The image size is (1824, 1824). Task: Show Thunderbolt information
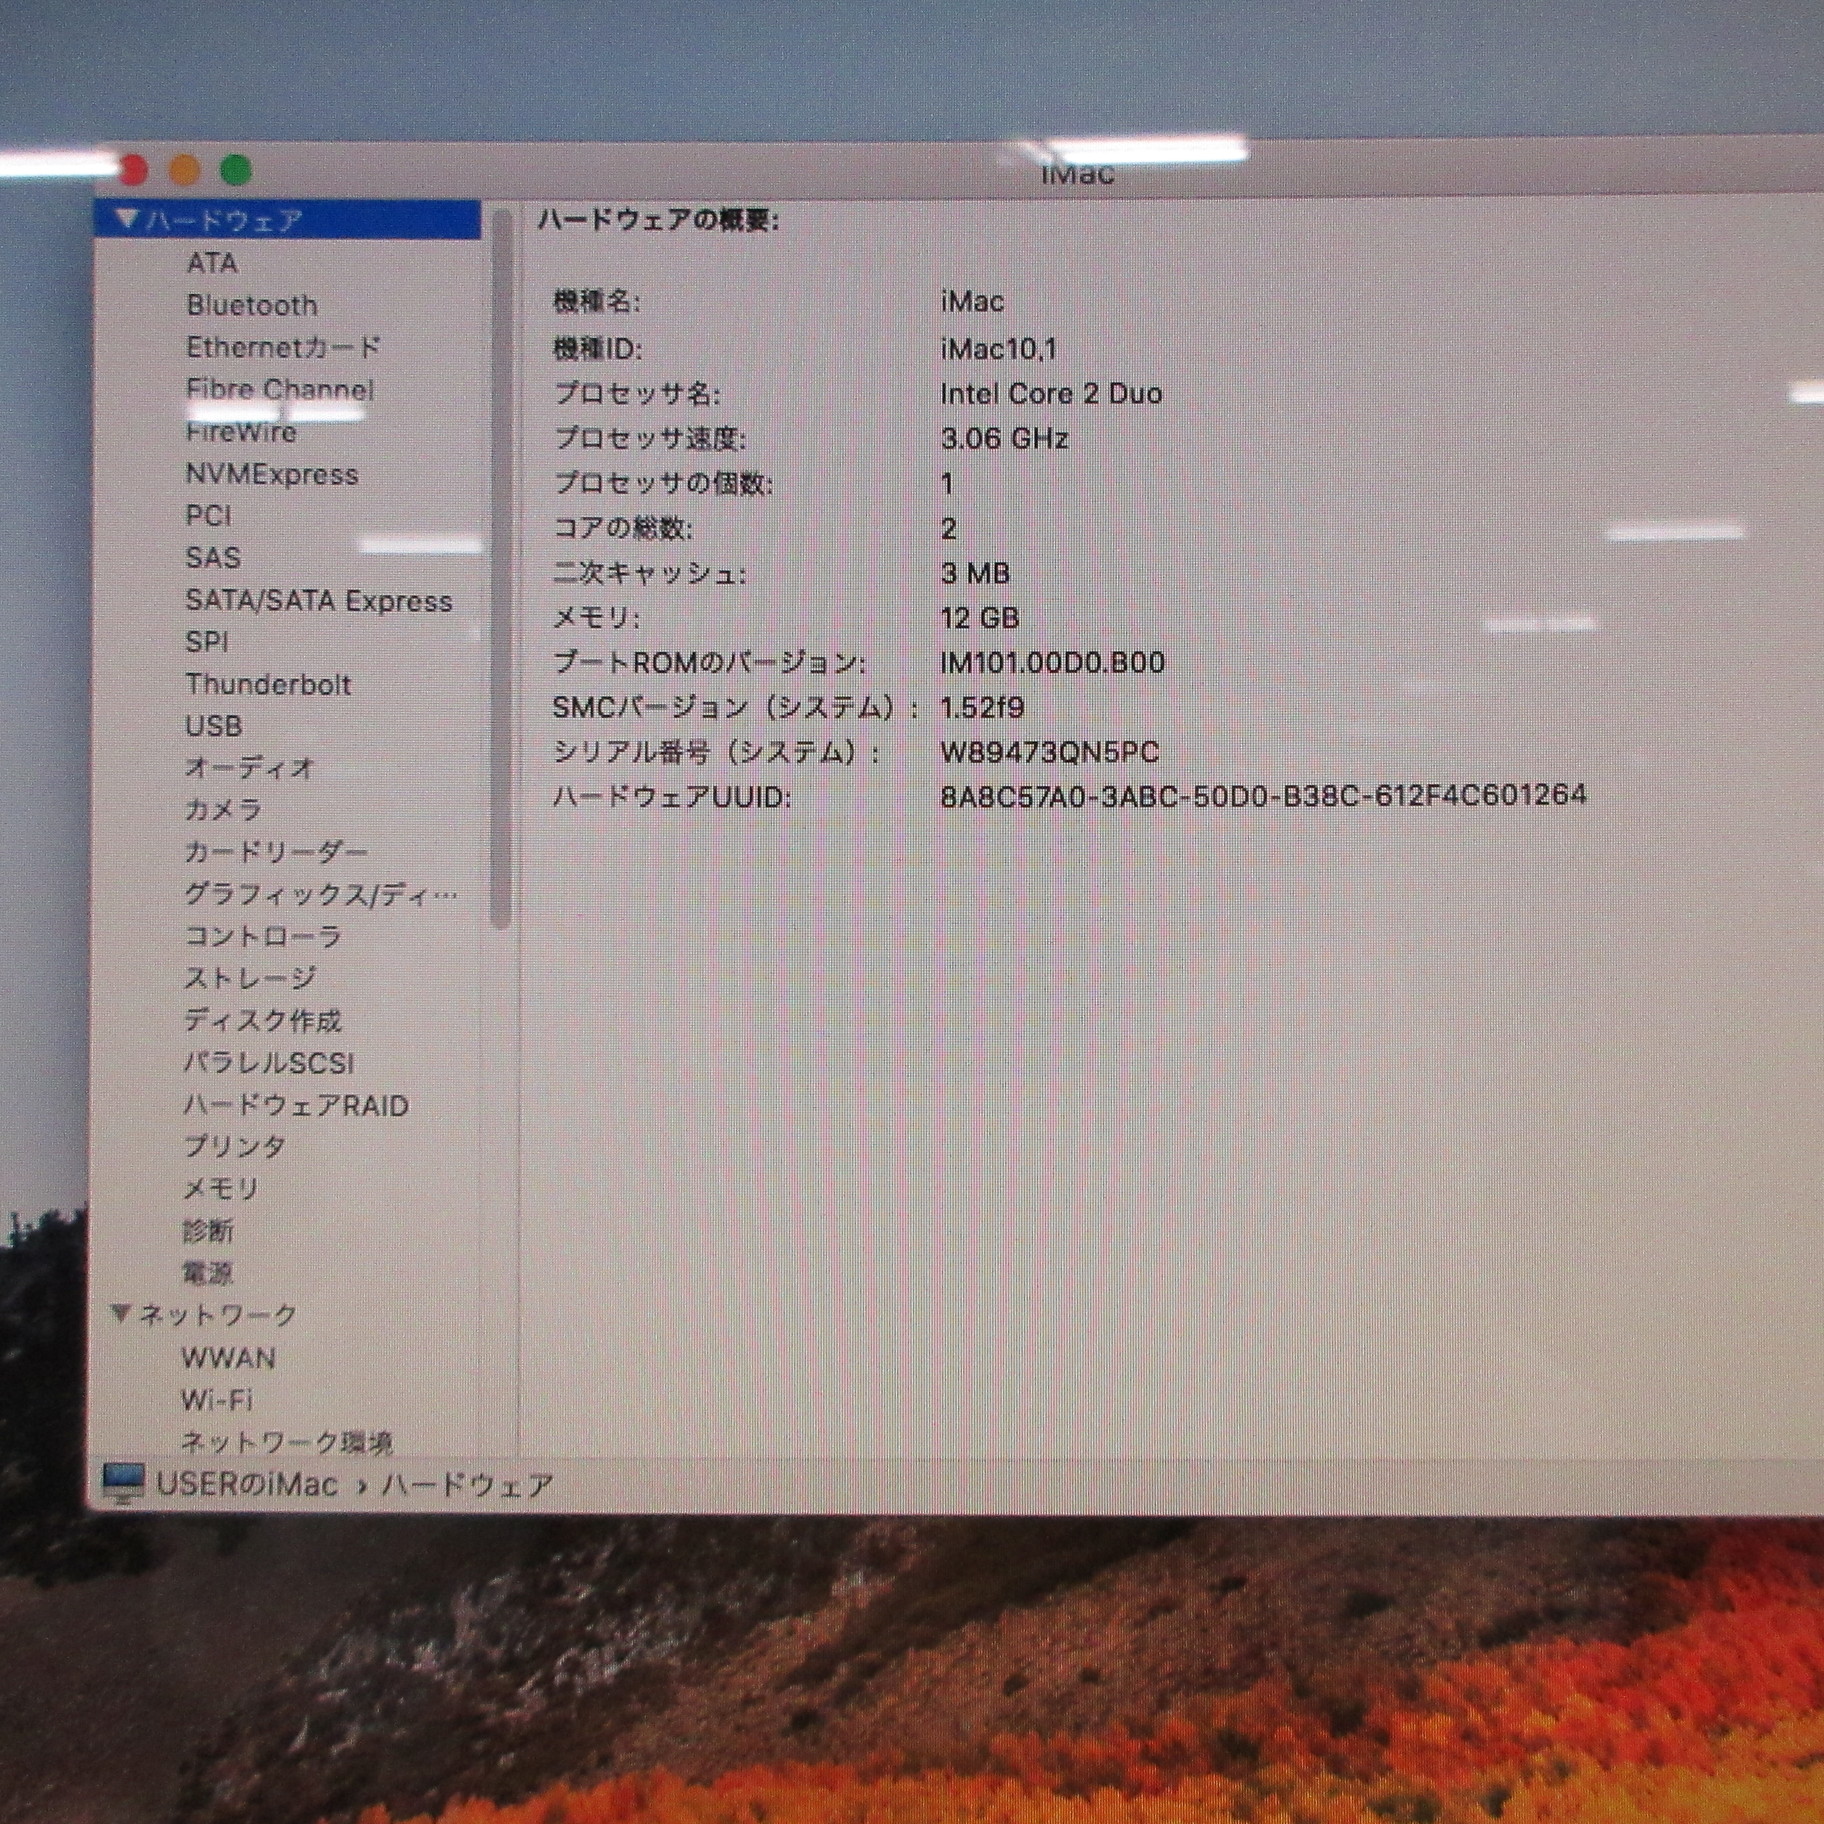pyautogui.click(x=268, y=685)
